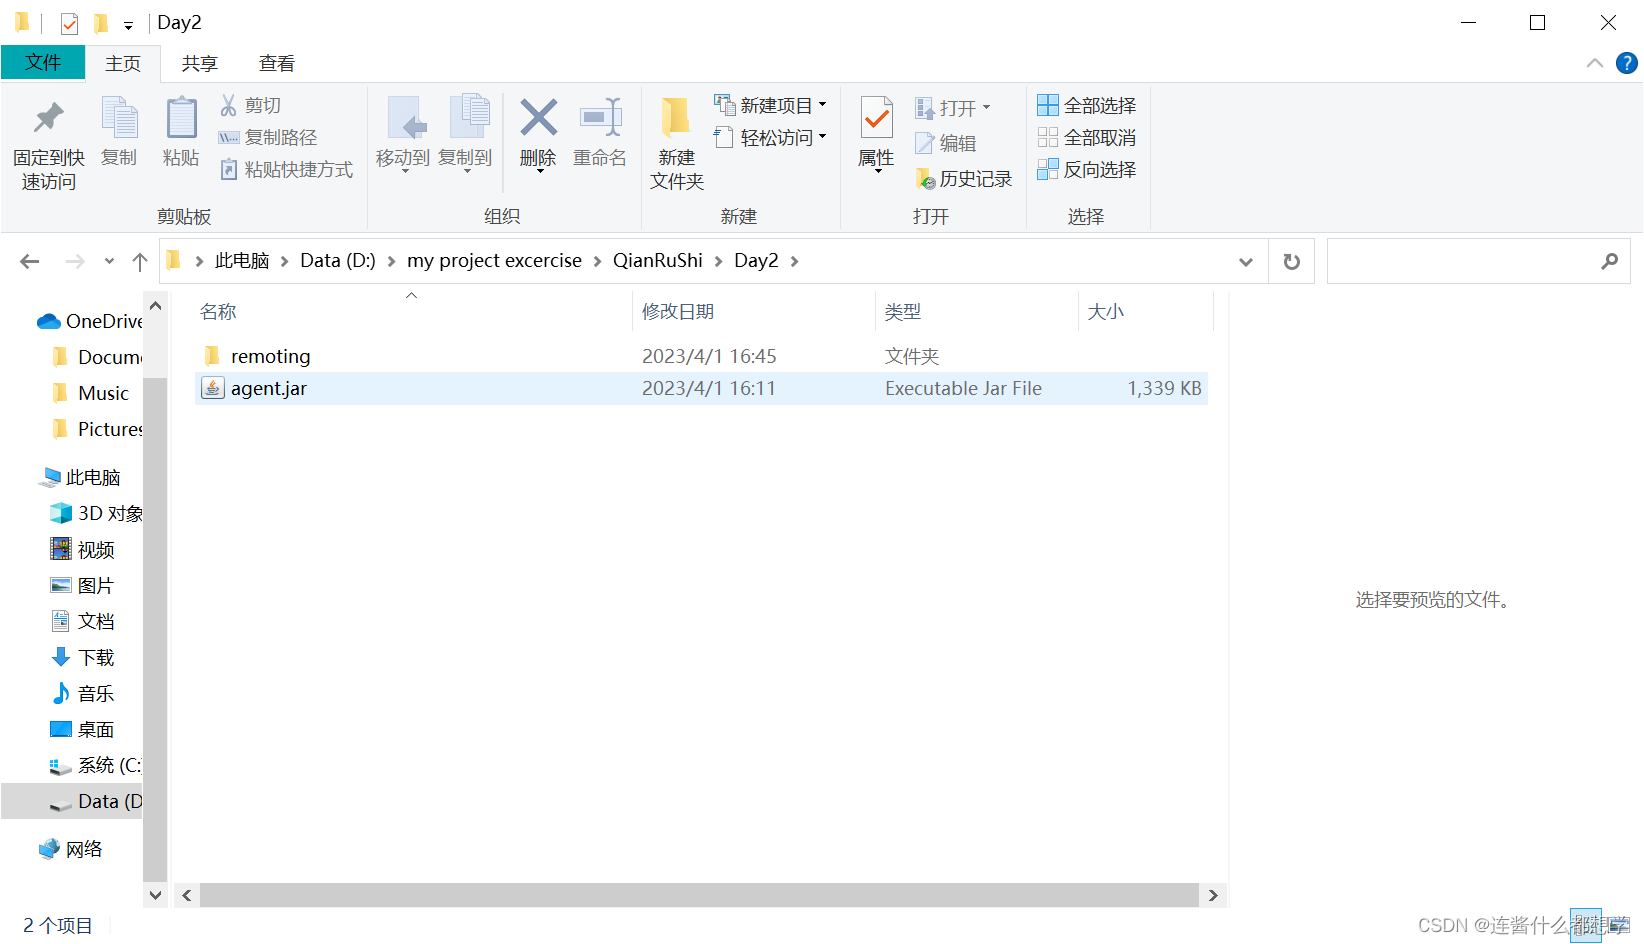The height and width of the screenshot is (944, 1644).
Task: Copy the selected agent.jar file
Action: click(x=119, y=135)
